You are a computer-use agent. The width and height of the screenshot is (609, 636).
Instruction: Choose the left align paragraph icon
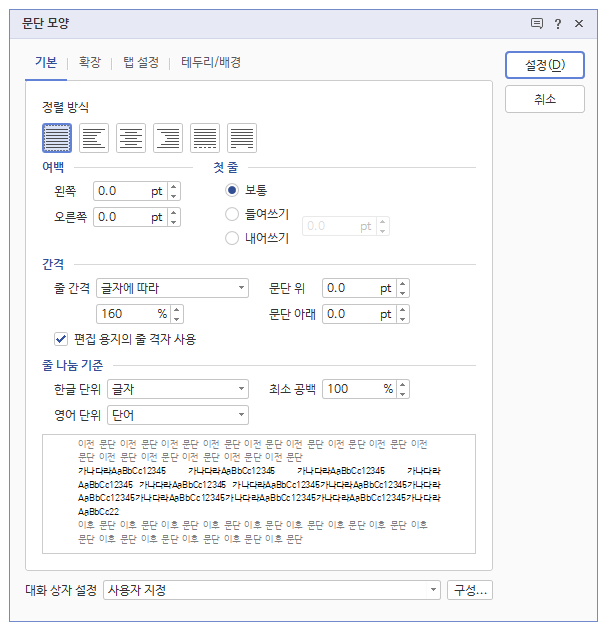tap(94, 137)
